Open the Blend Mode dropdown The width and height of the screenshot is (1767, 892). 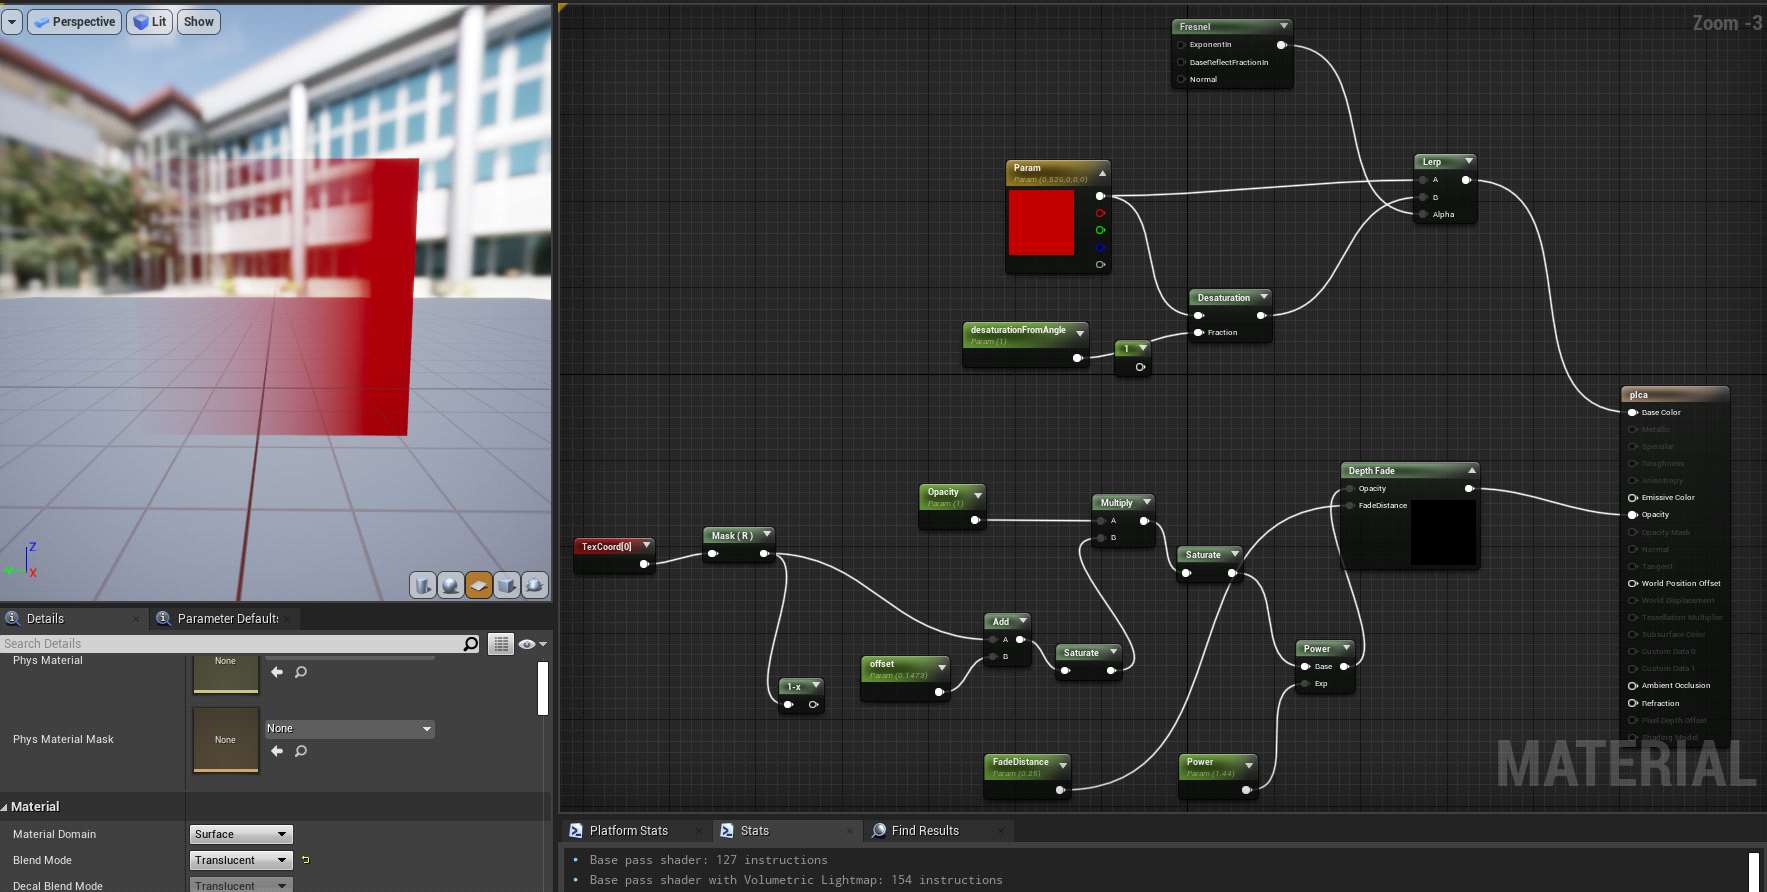pos(241,860)
